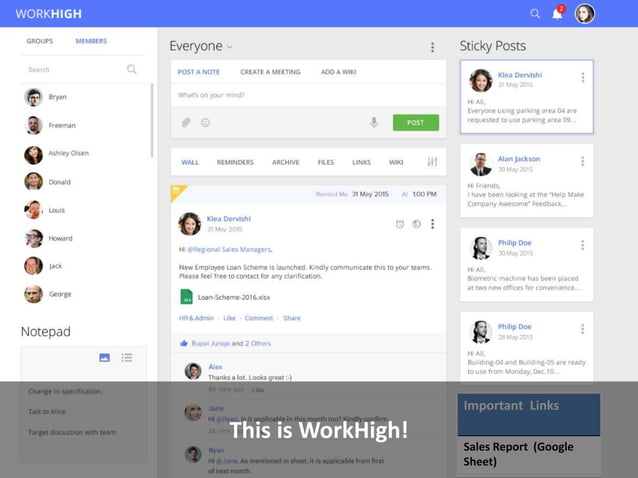Open Philip Doe's biometric machine post
Viewport: 638px width, 478px height.
point(527,265)
